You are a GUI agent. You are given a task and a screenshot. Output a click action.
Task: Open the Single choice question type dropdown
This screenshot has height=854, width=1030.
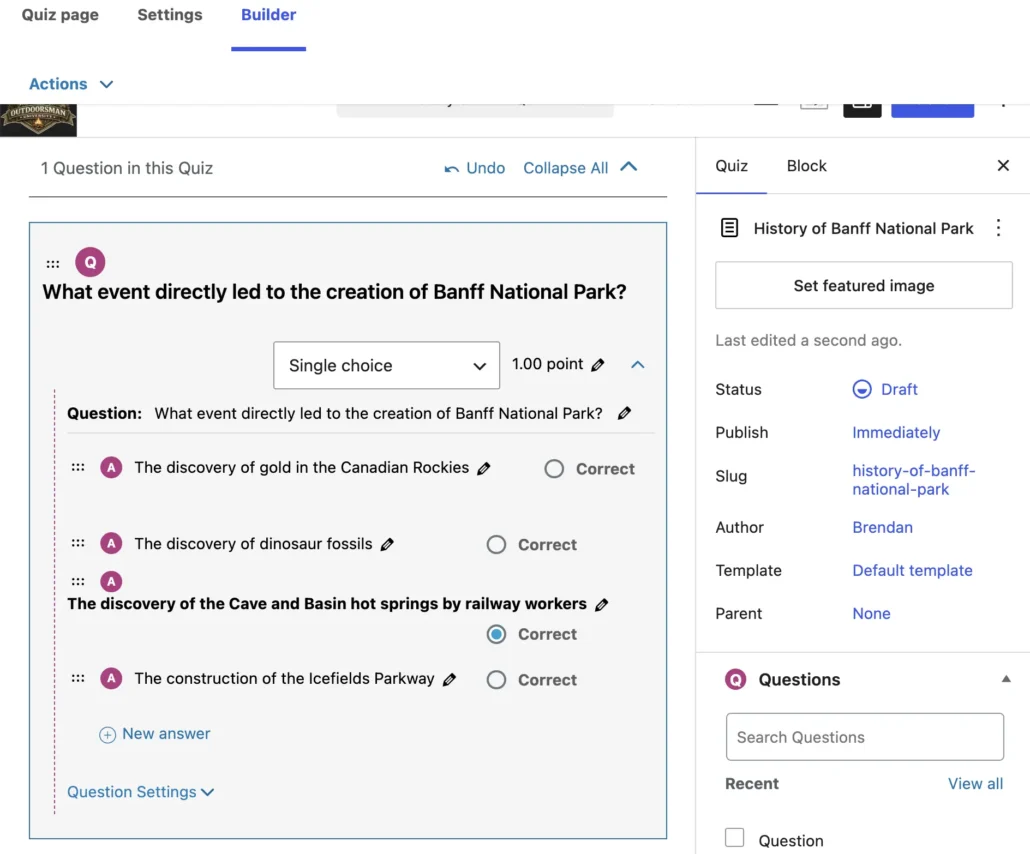[x=386, y=365]
